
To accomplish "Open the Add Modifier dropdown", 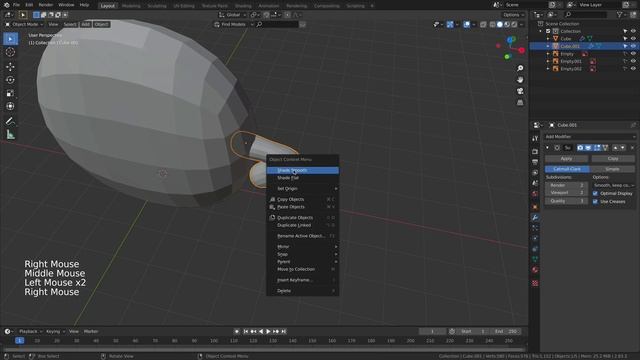I will point(590,137).
